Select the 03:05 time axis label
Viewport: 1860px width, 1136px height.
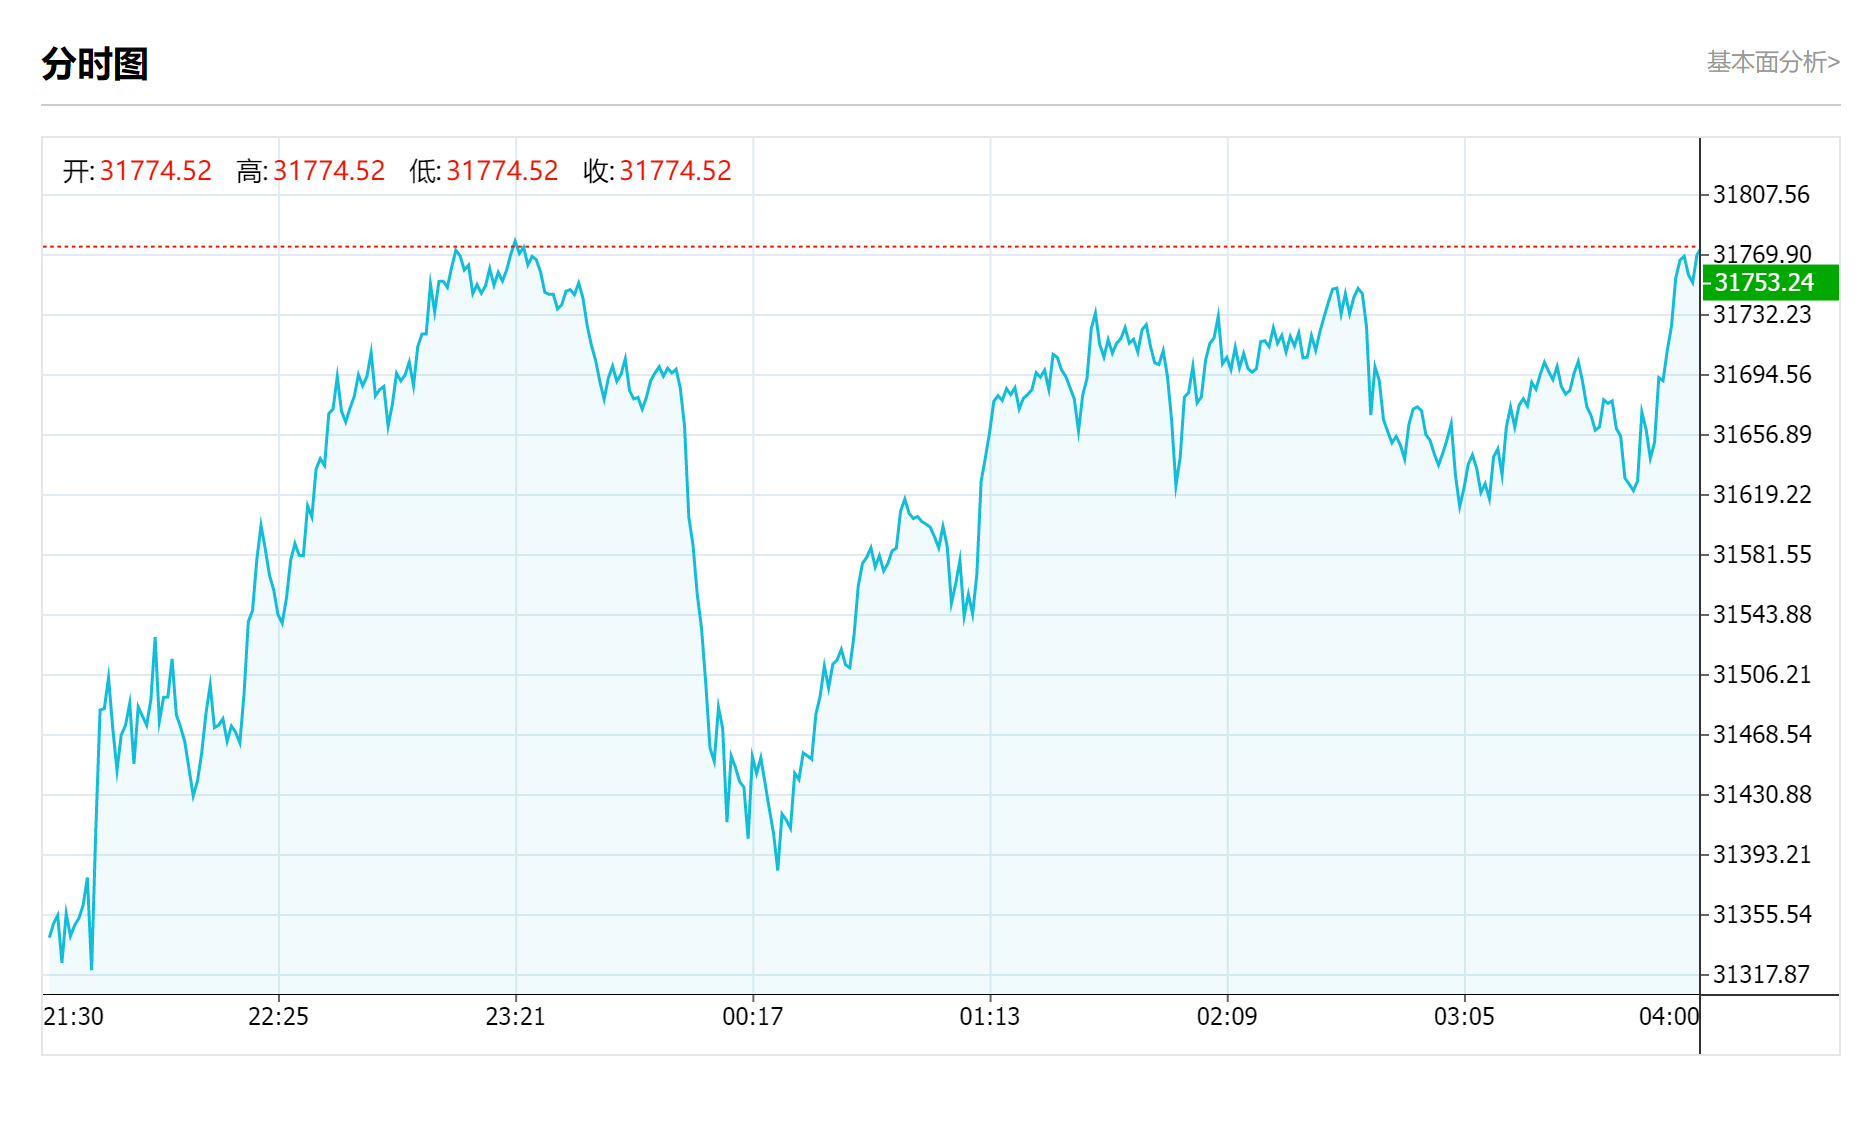pos(1463,1017)
